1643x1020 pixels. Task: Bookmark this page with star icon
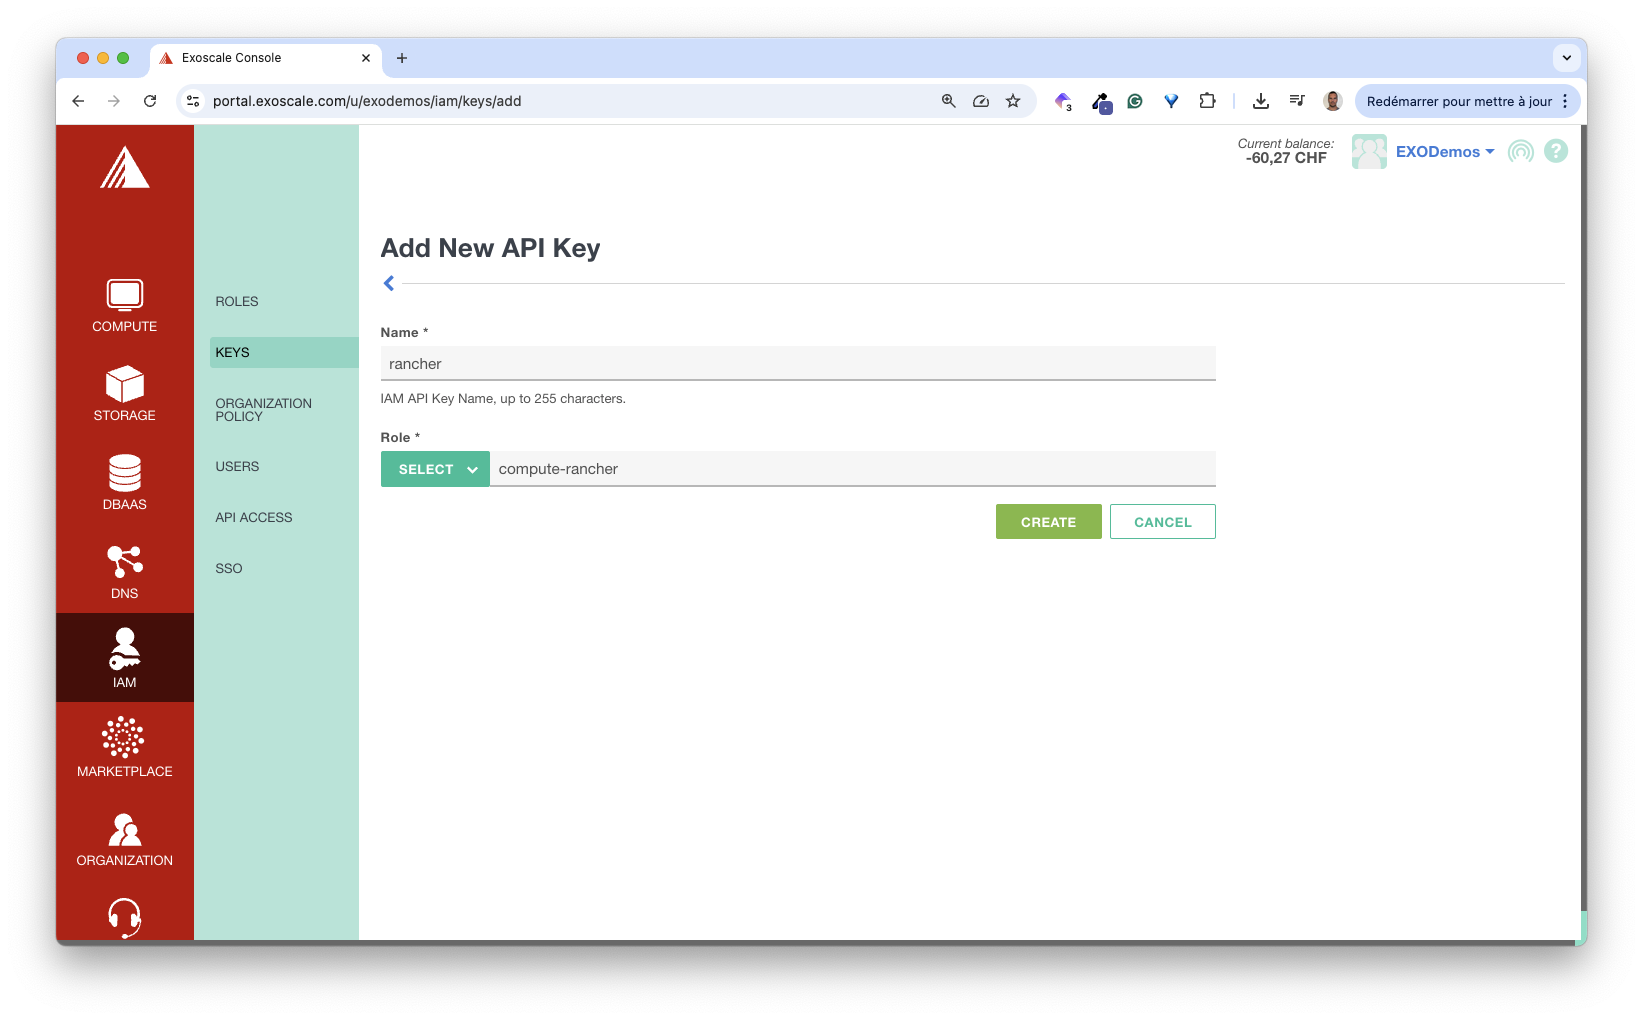coord(1013,101)
